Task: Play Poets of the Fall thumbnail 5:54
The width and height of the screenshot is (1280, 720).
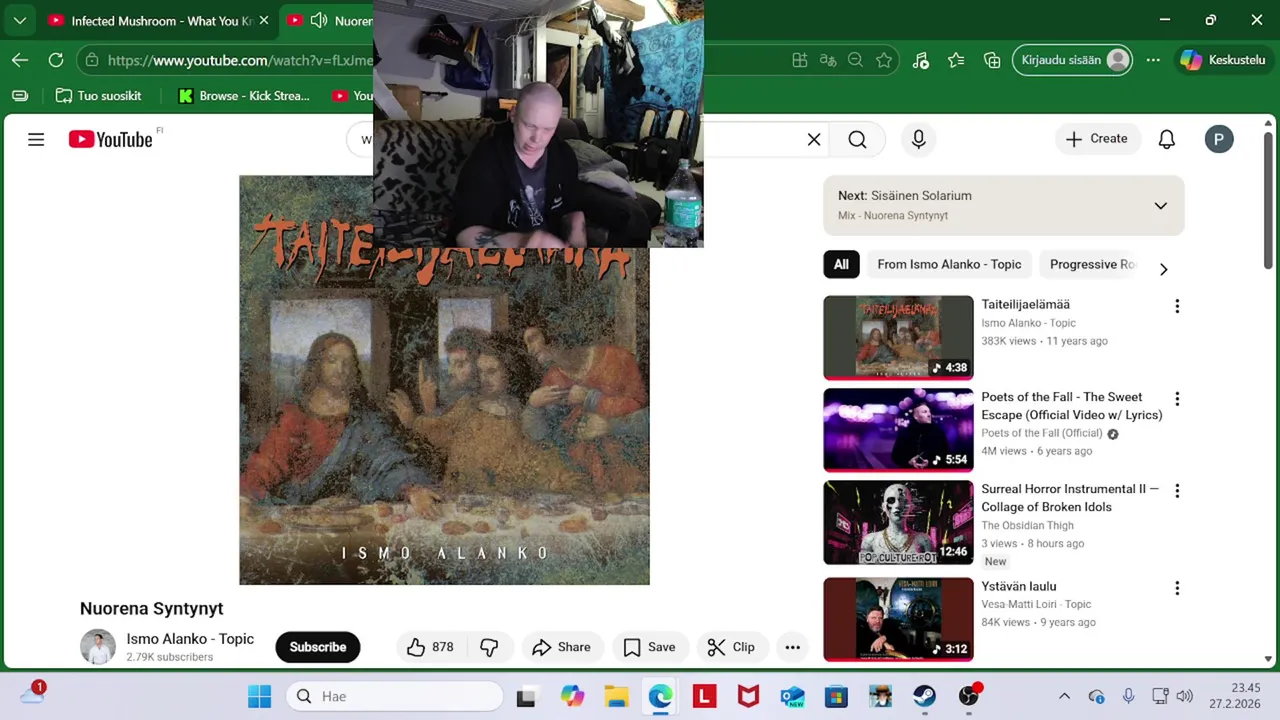Action: click(x=898, y=430)
